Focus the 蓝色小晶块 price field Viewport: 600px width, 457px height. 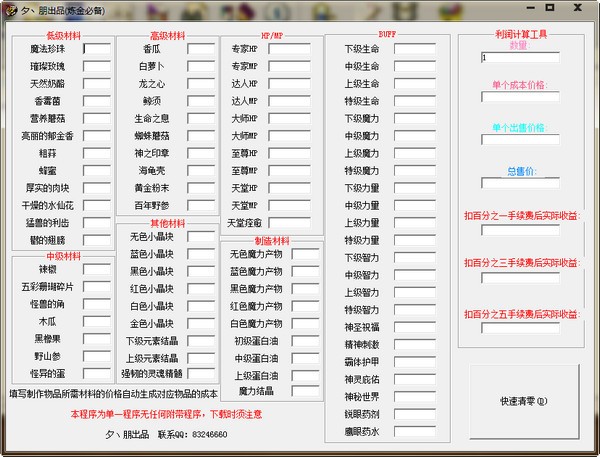click(x=201, y=254)
